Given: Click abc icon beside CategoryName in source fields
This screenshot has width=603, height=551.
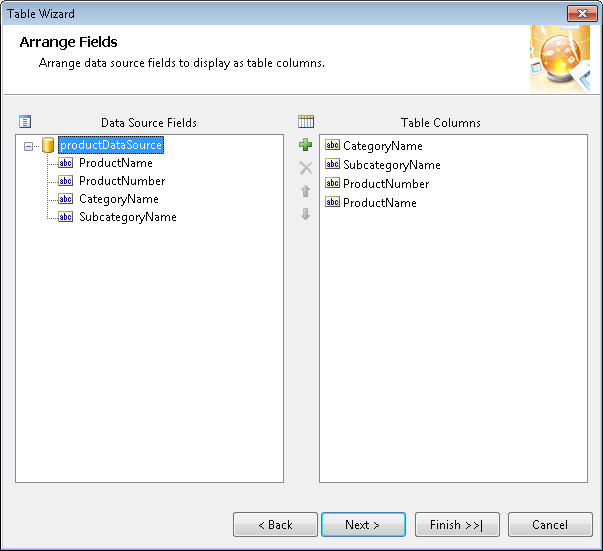Looking at the screenshot, I should [65, 199].
